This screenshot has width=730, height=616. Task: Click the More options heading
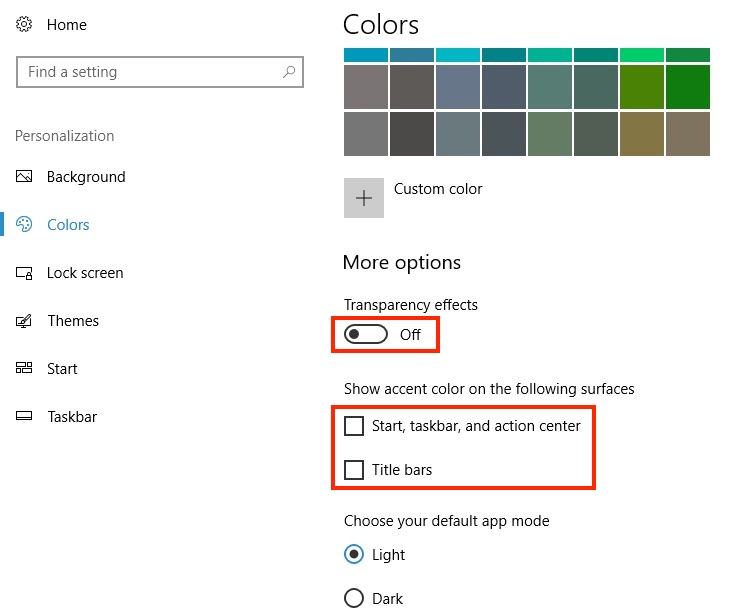(401, 263)
